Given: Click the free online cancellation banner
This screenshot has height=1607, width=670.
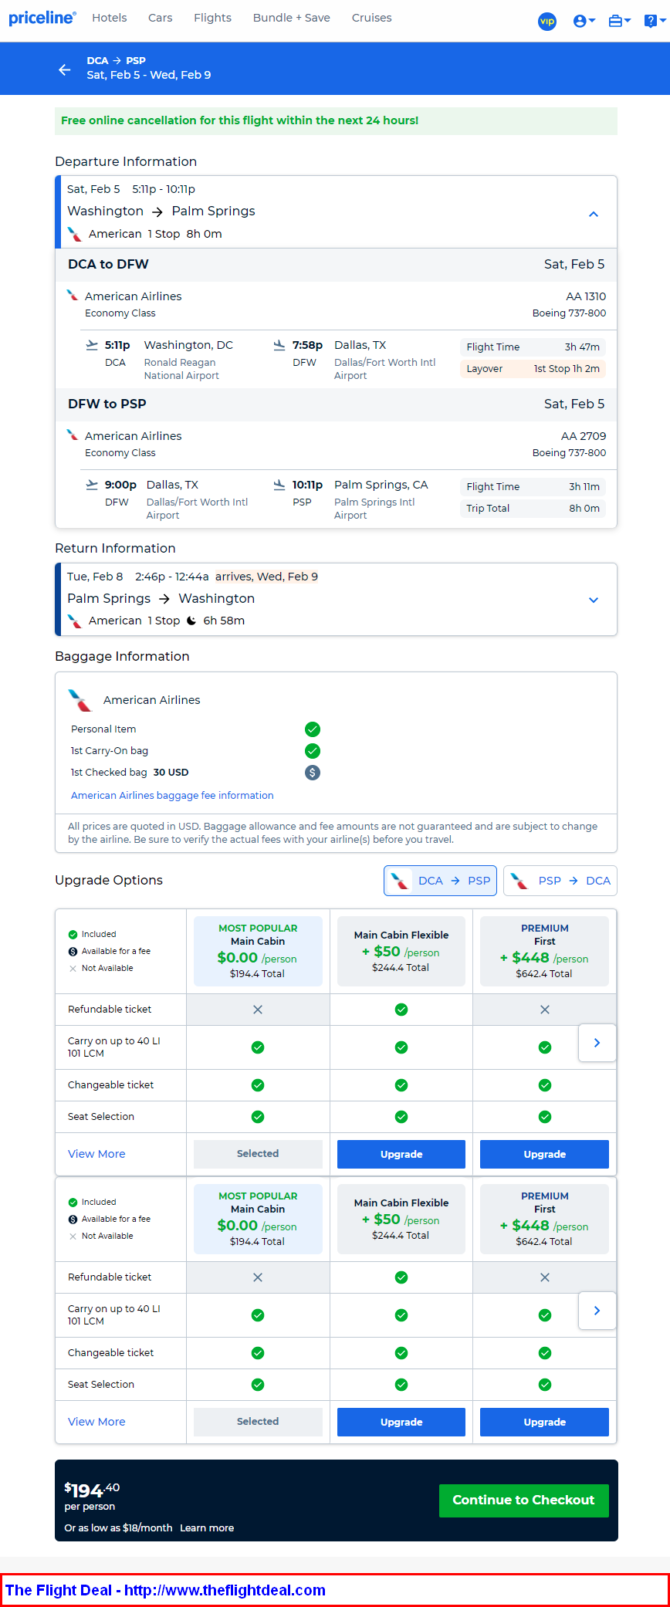Looking at the screenshot, I should coord(336,121).
